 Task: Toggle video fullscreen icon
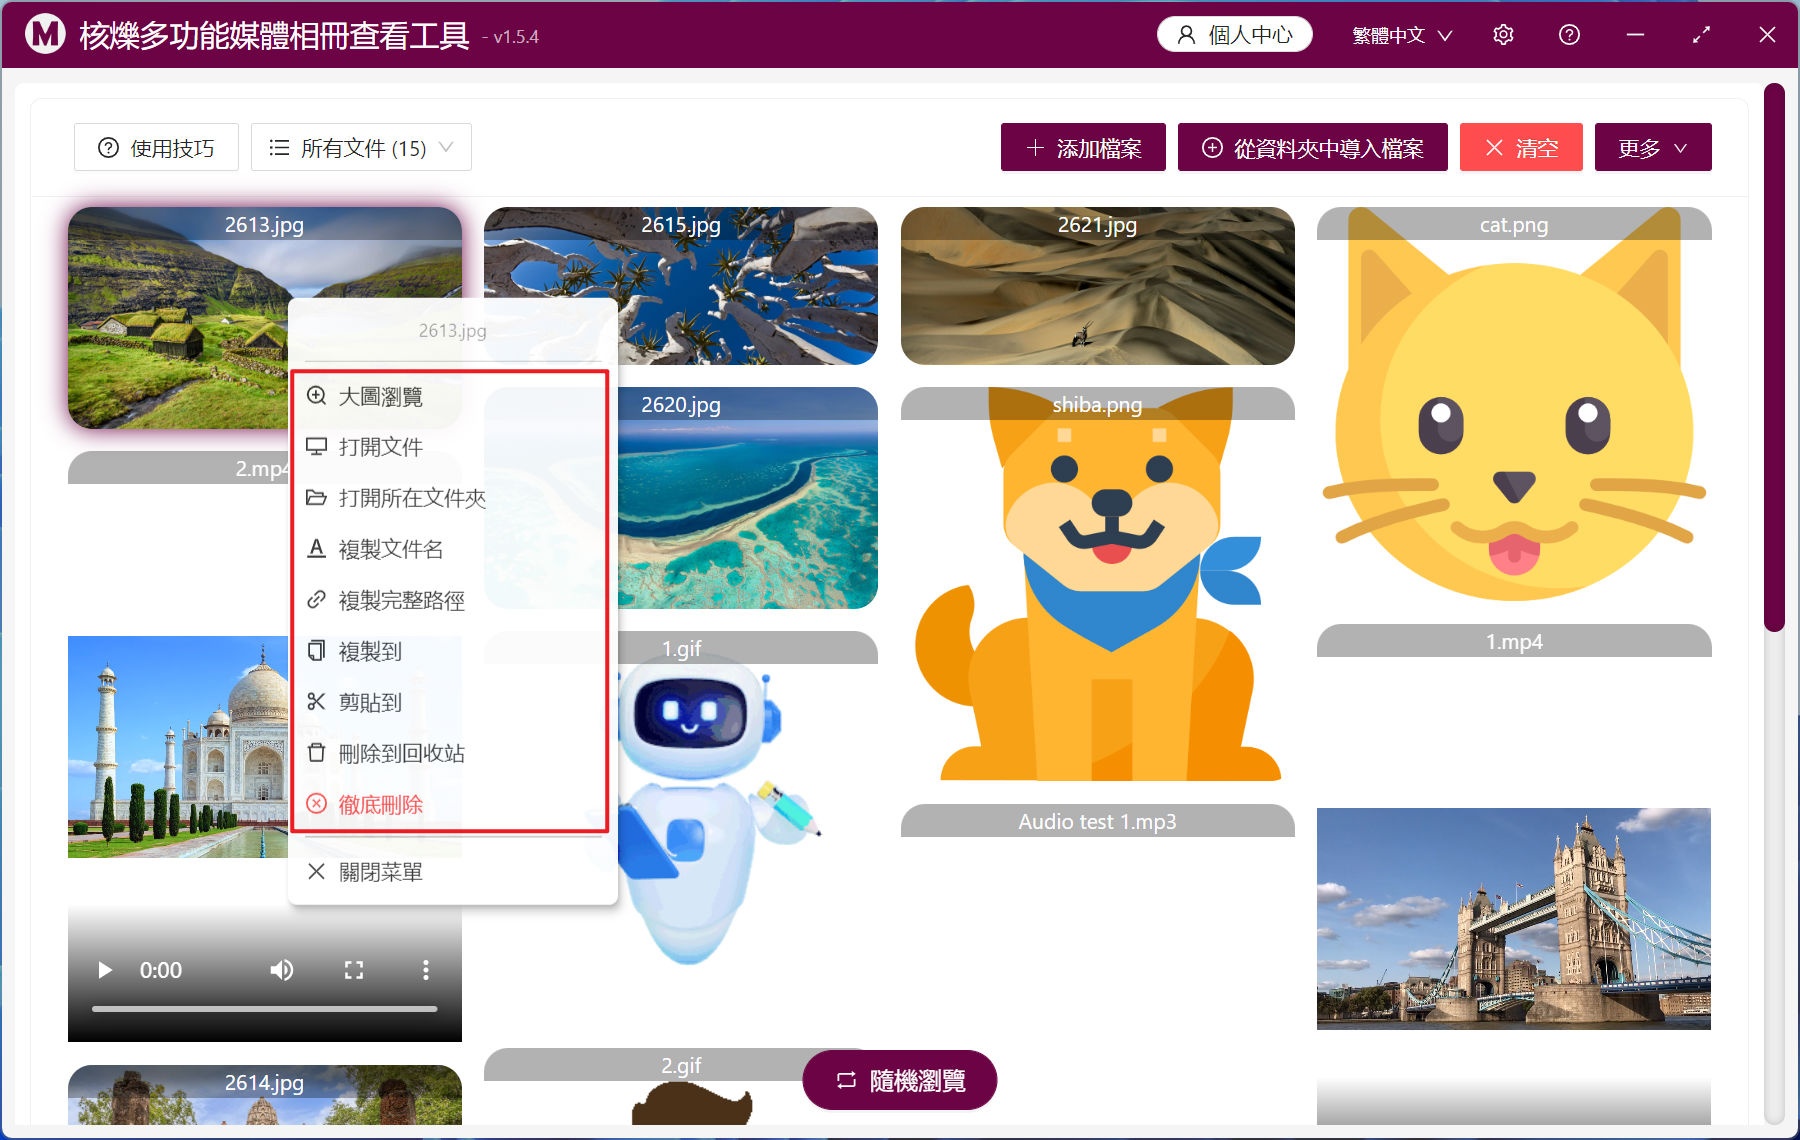point(354,970)
